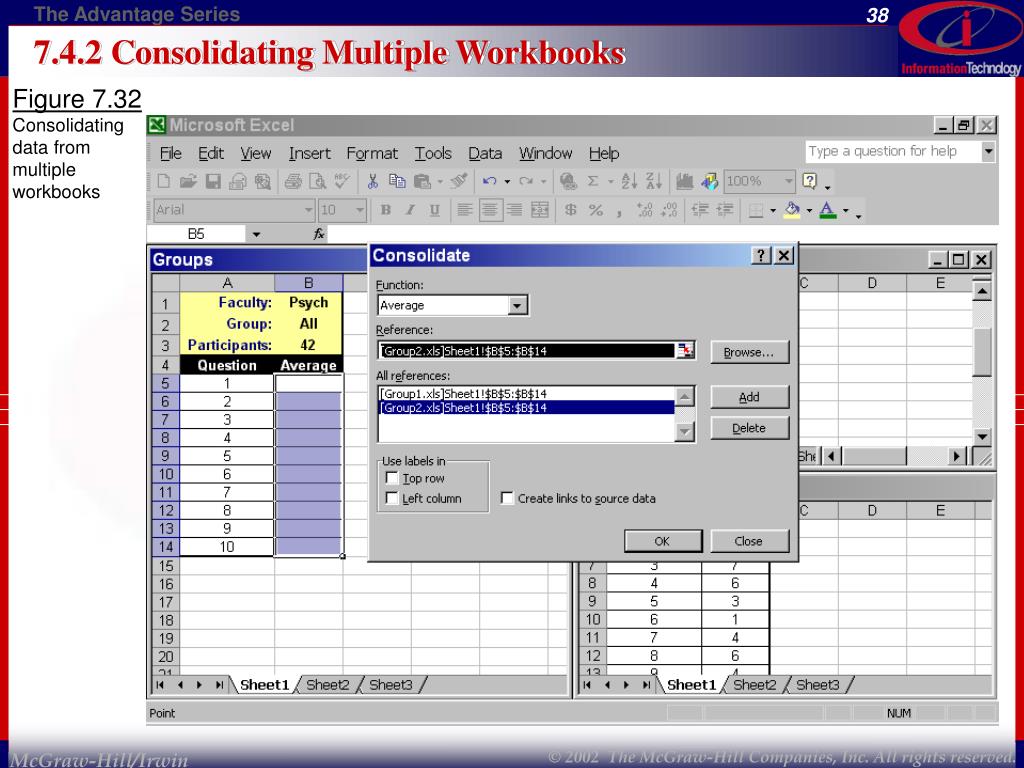Click the Fill Color paint bucket swatch
Image resolution: width=1024 pixels, height=768 pixels.
[x=792, y=210]
